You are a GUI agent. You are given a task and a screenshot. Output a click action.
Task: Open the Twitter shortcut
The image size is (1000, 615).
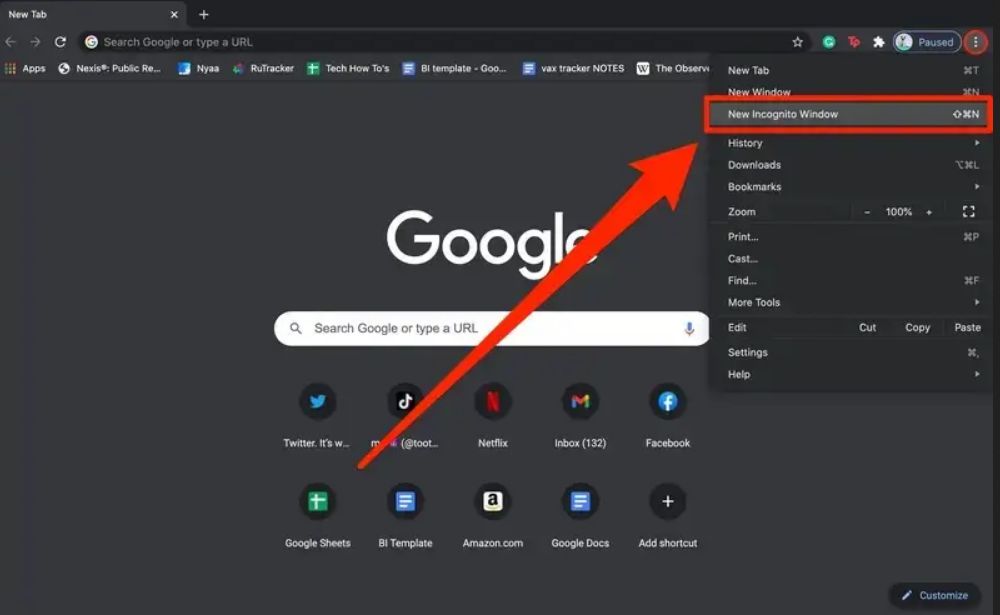click(x=317, y=415)
